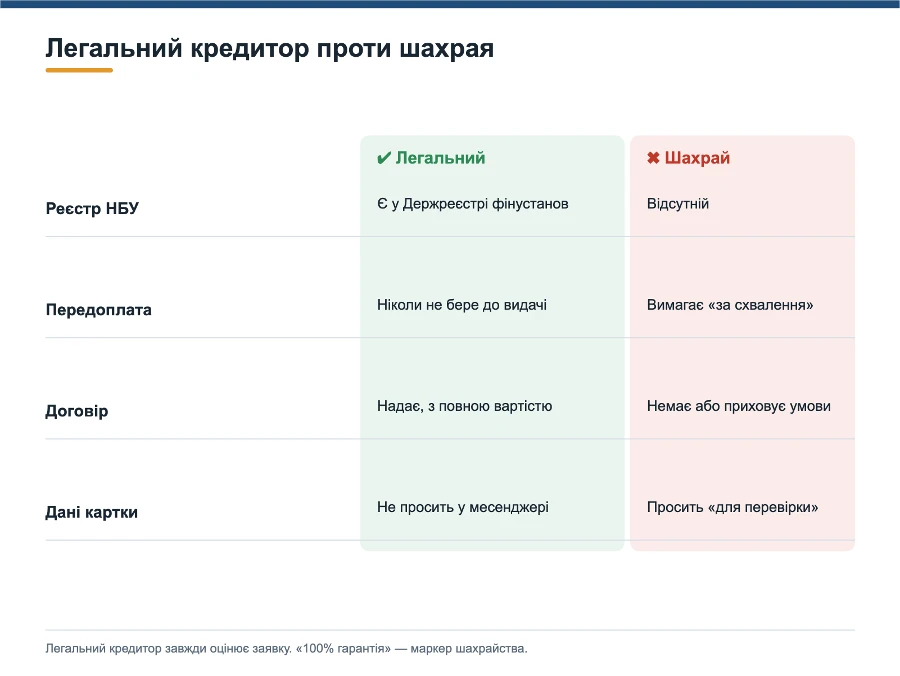Select cell 'Відсутній'
900x676 pixels.
coord(678,204)
